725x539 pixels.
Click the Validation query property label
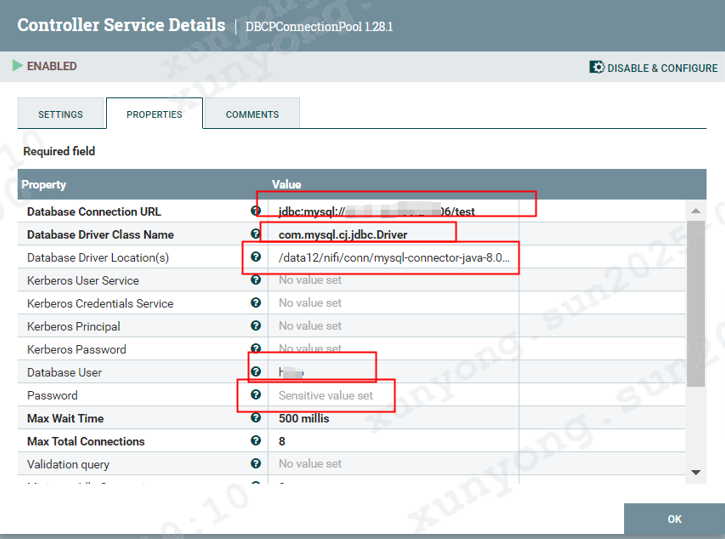click(x=68, y=464)
